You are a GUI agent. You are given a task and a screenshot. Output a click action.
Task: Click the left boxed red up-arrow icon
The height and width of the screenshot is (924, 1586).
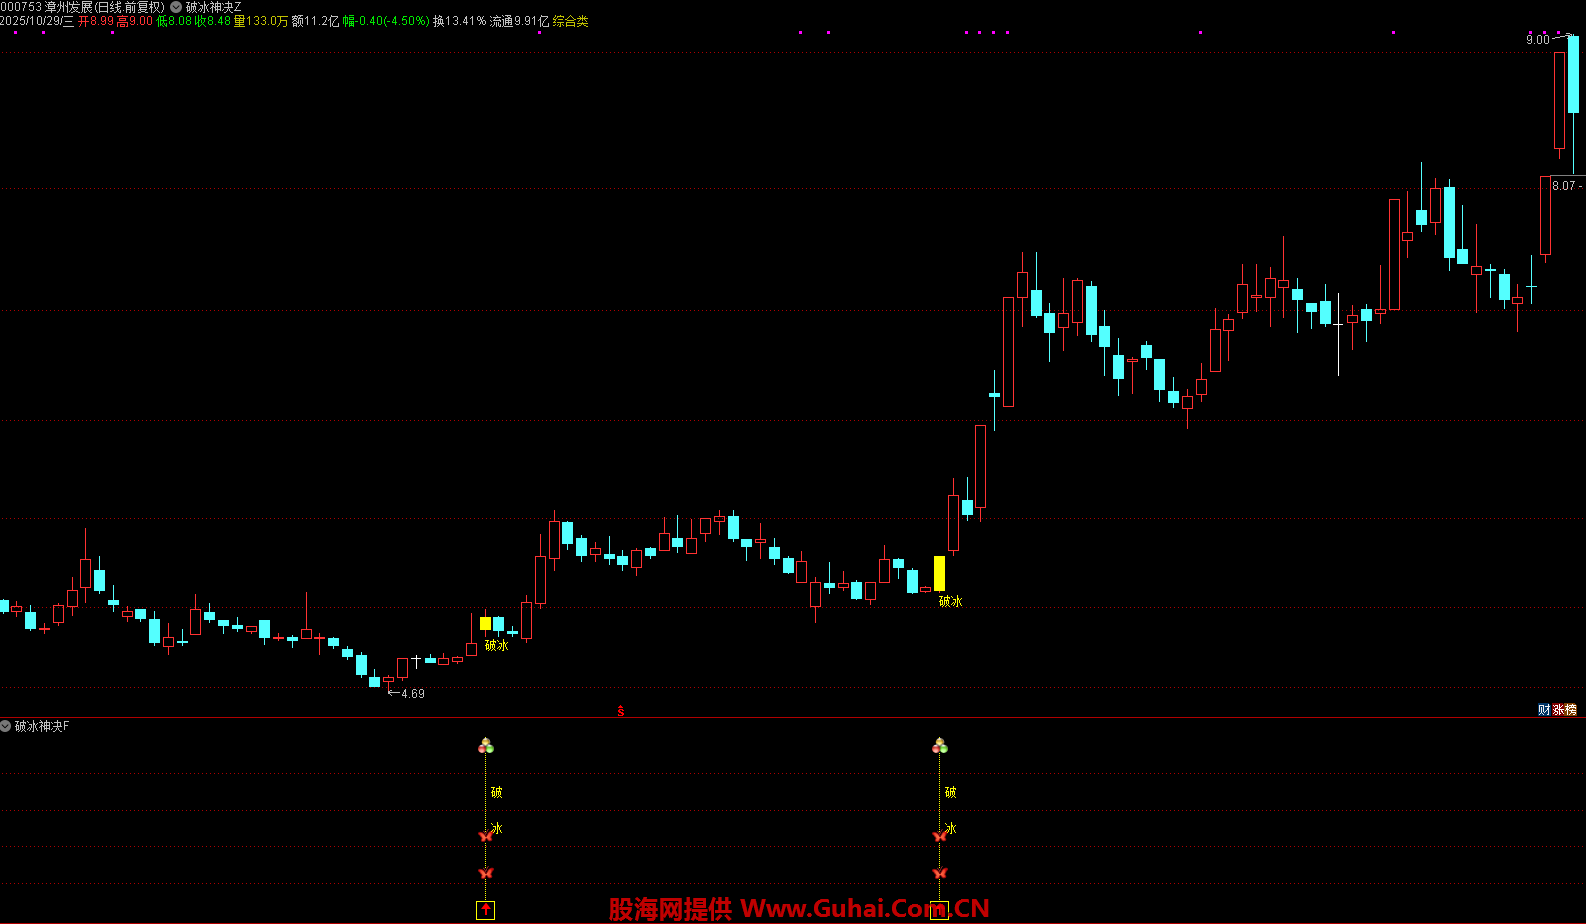coord(486,910)
